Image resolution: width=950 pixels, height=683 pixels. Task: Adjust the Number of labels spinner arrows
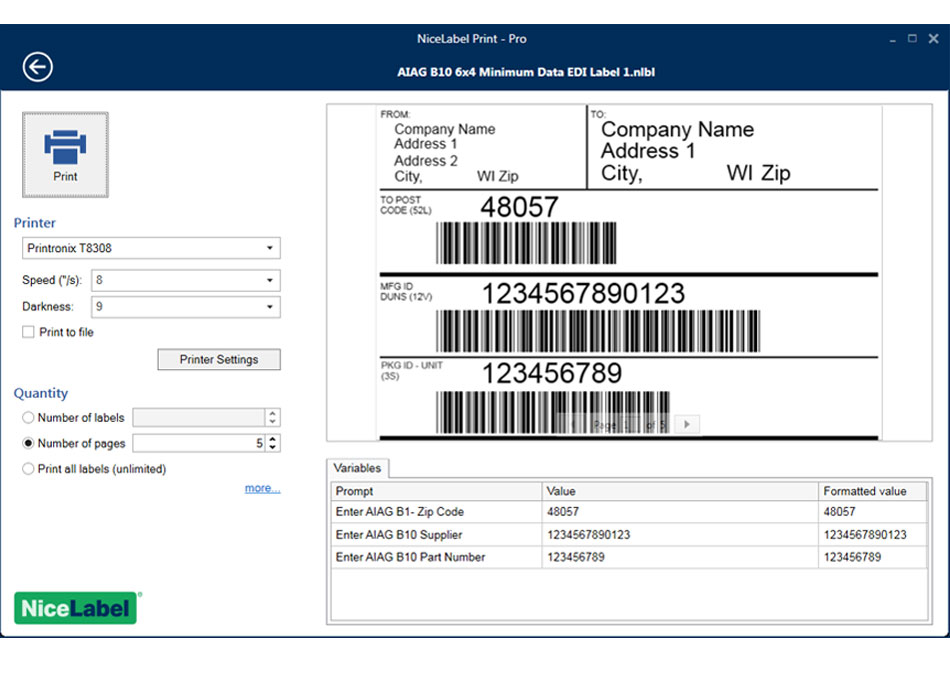(273, 418)
